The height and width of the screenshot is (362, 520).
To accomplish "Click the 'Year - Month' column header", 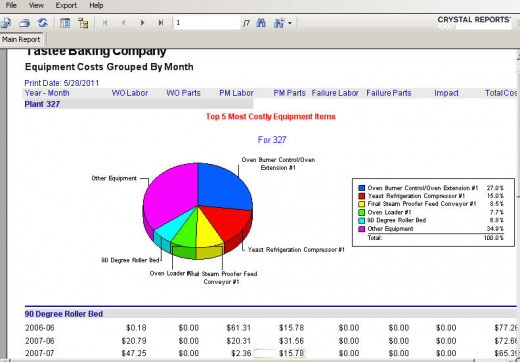I will point(47,93).
